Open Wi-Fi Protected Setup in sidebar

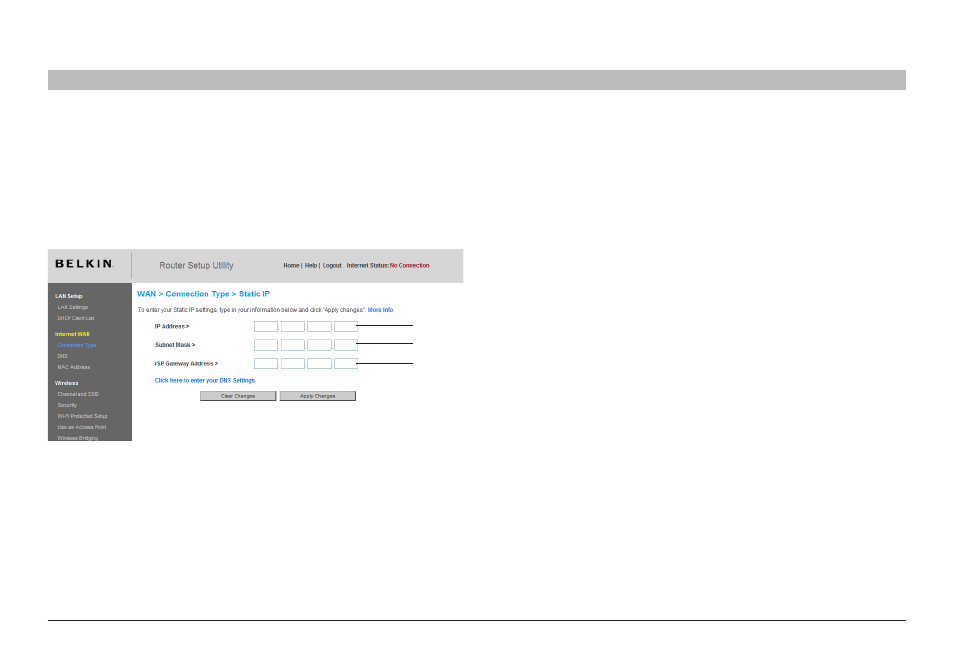[82, 416]
